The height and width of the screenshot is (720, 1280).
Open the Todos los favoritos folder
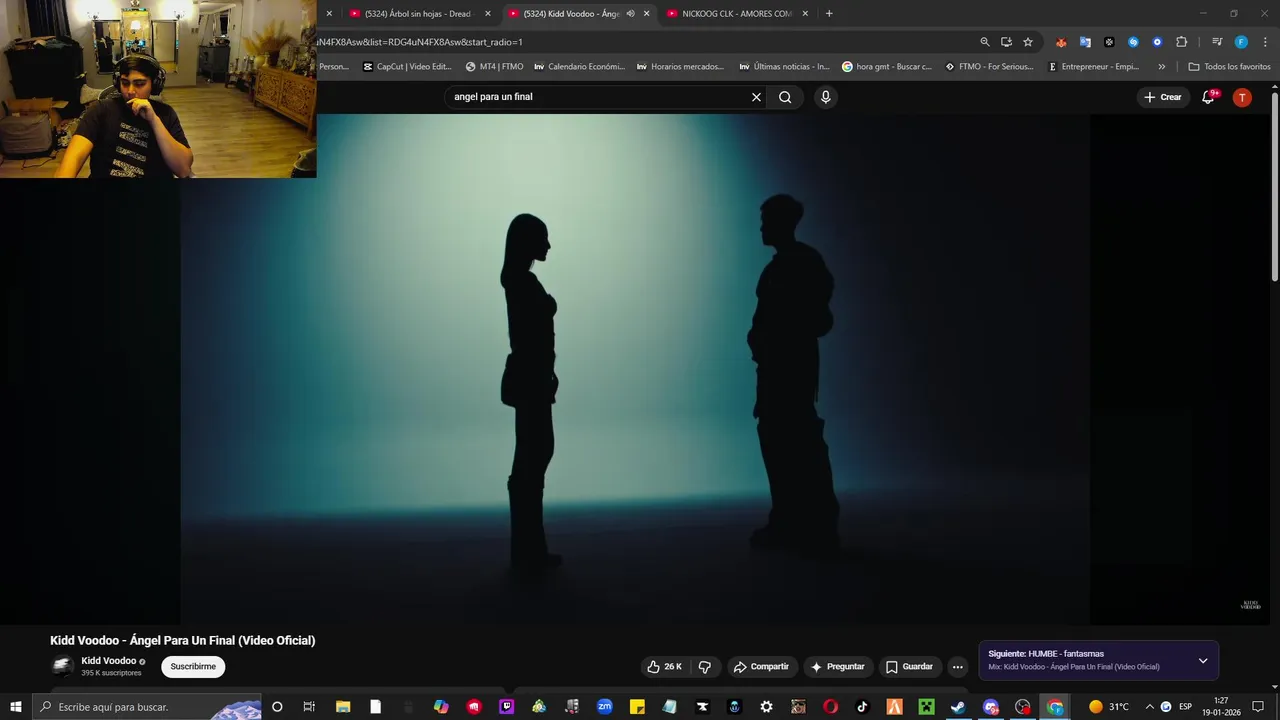1229,67
